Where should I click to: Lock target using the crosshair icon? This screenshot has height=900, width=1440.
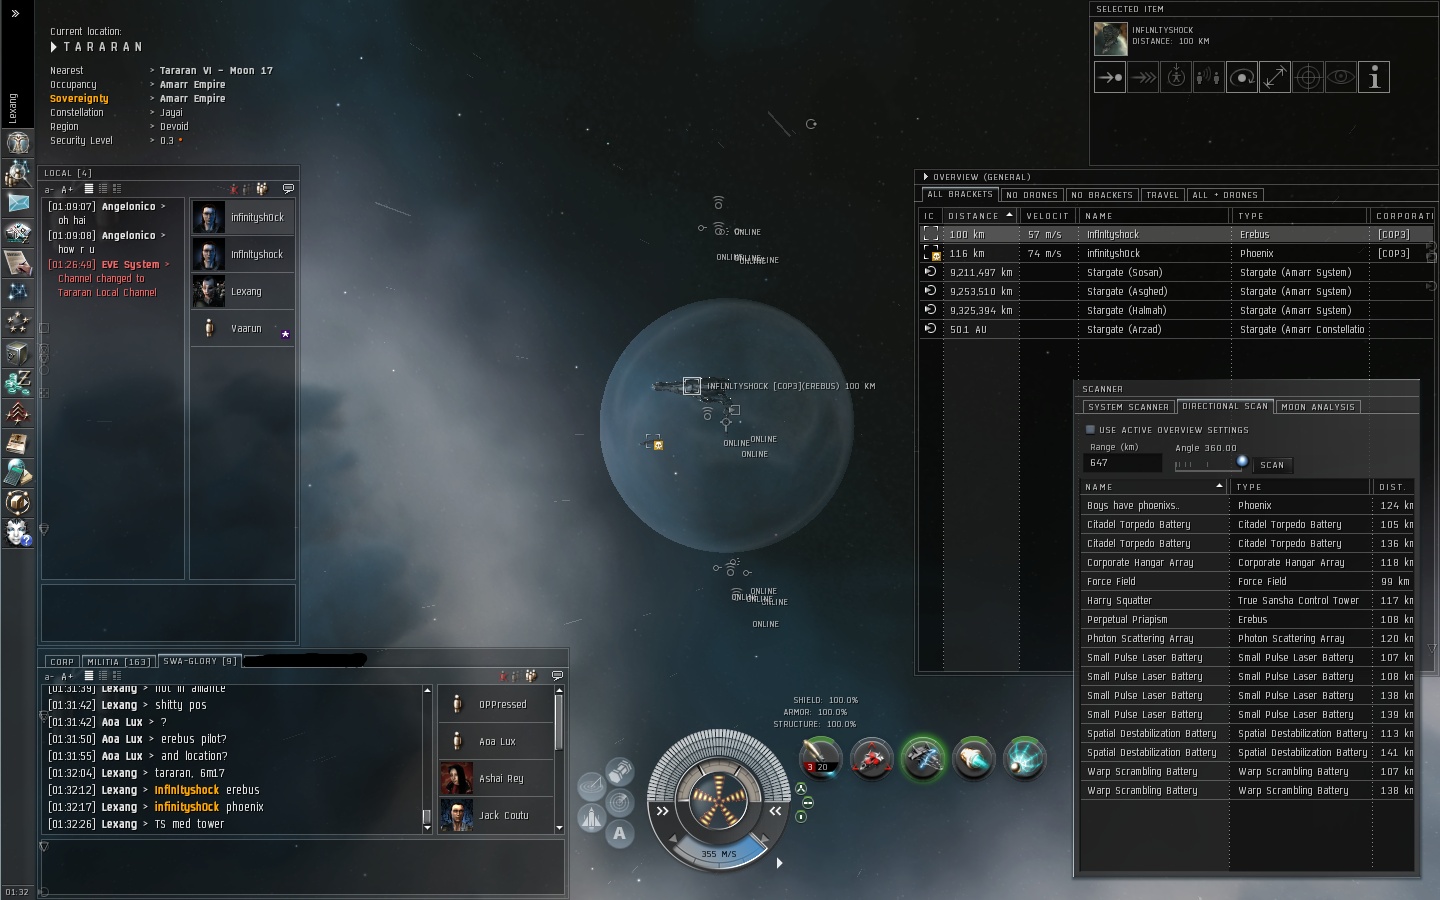1308,77
